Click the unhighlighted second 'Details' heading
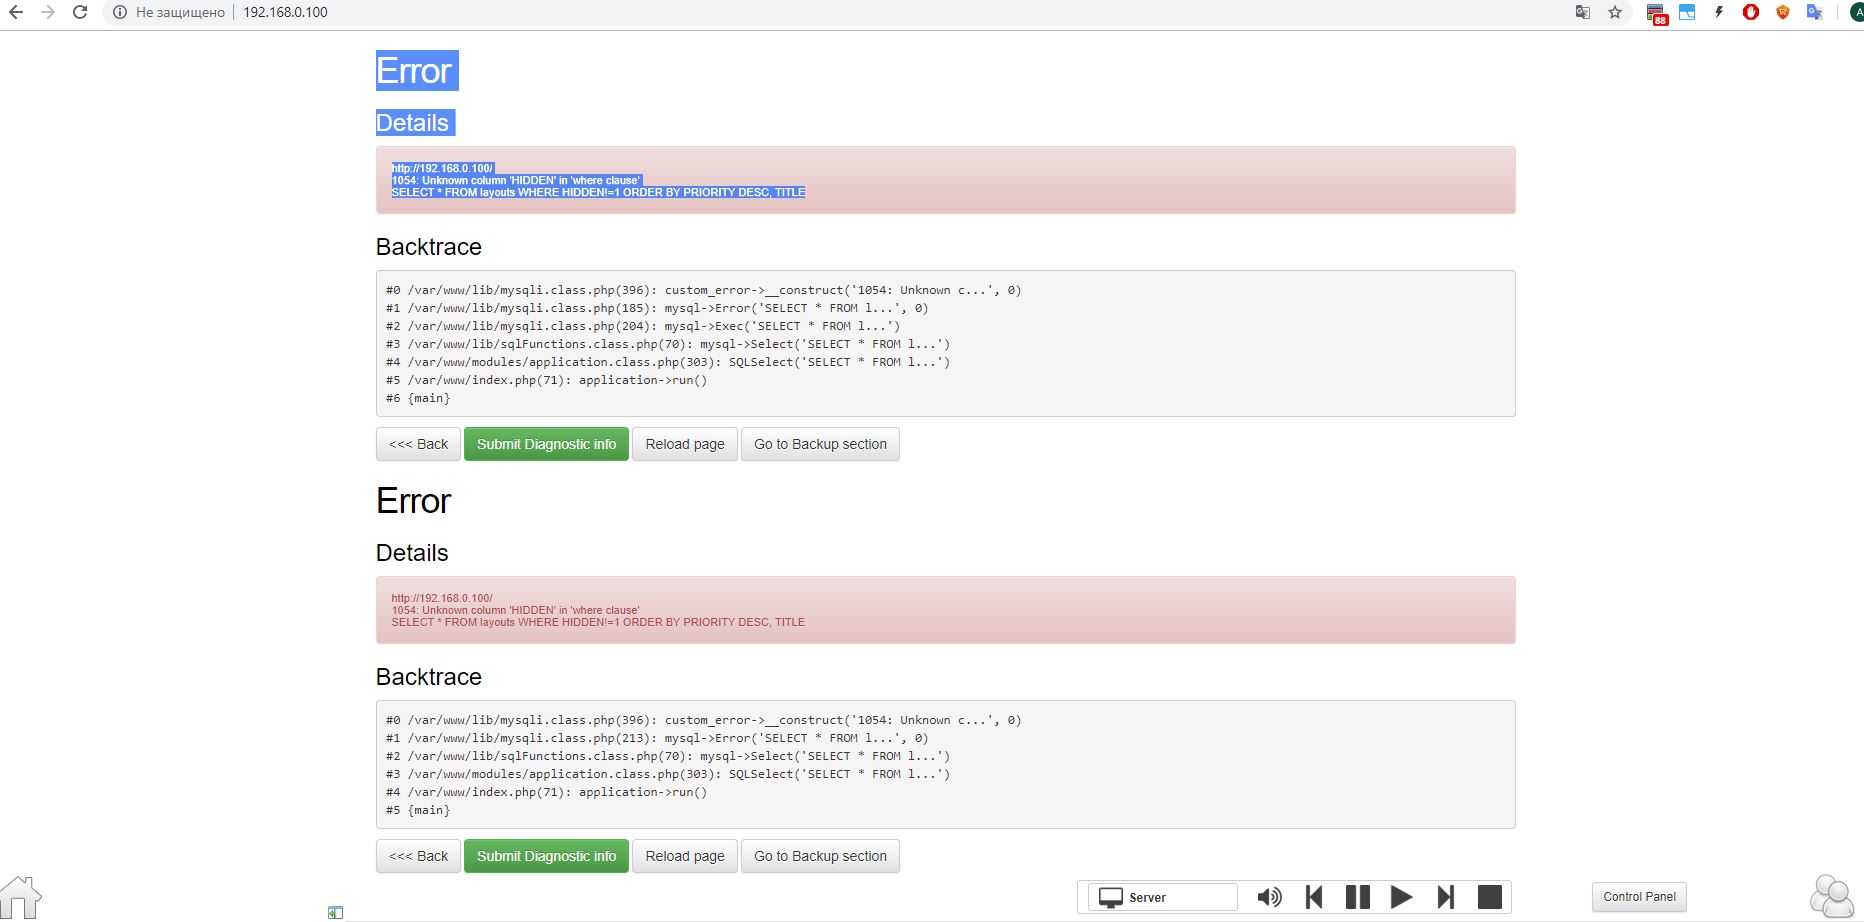The image size is (1864, 922). pos(412,553)
